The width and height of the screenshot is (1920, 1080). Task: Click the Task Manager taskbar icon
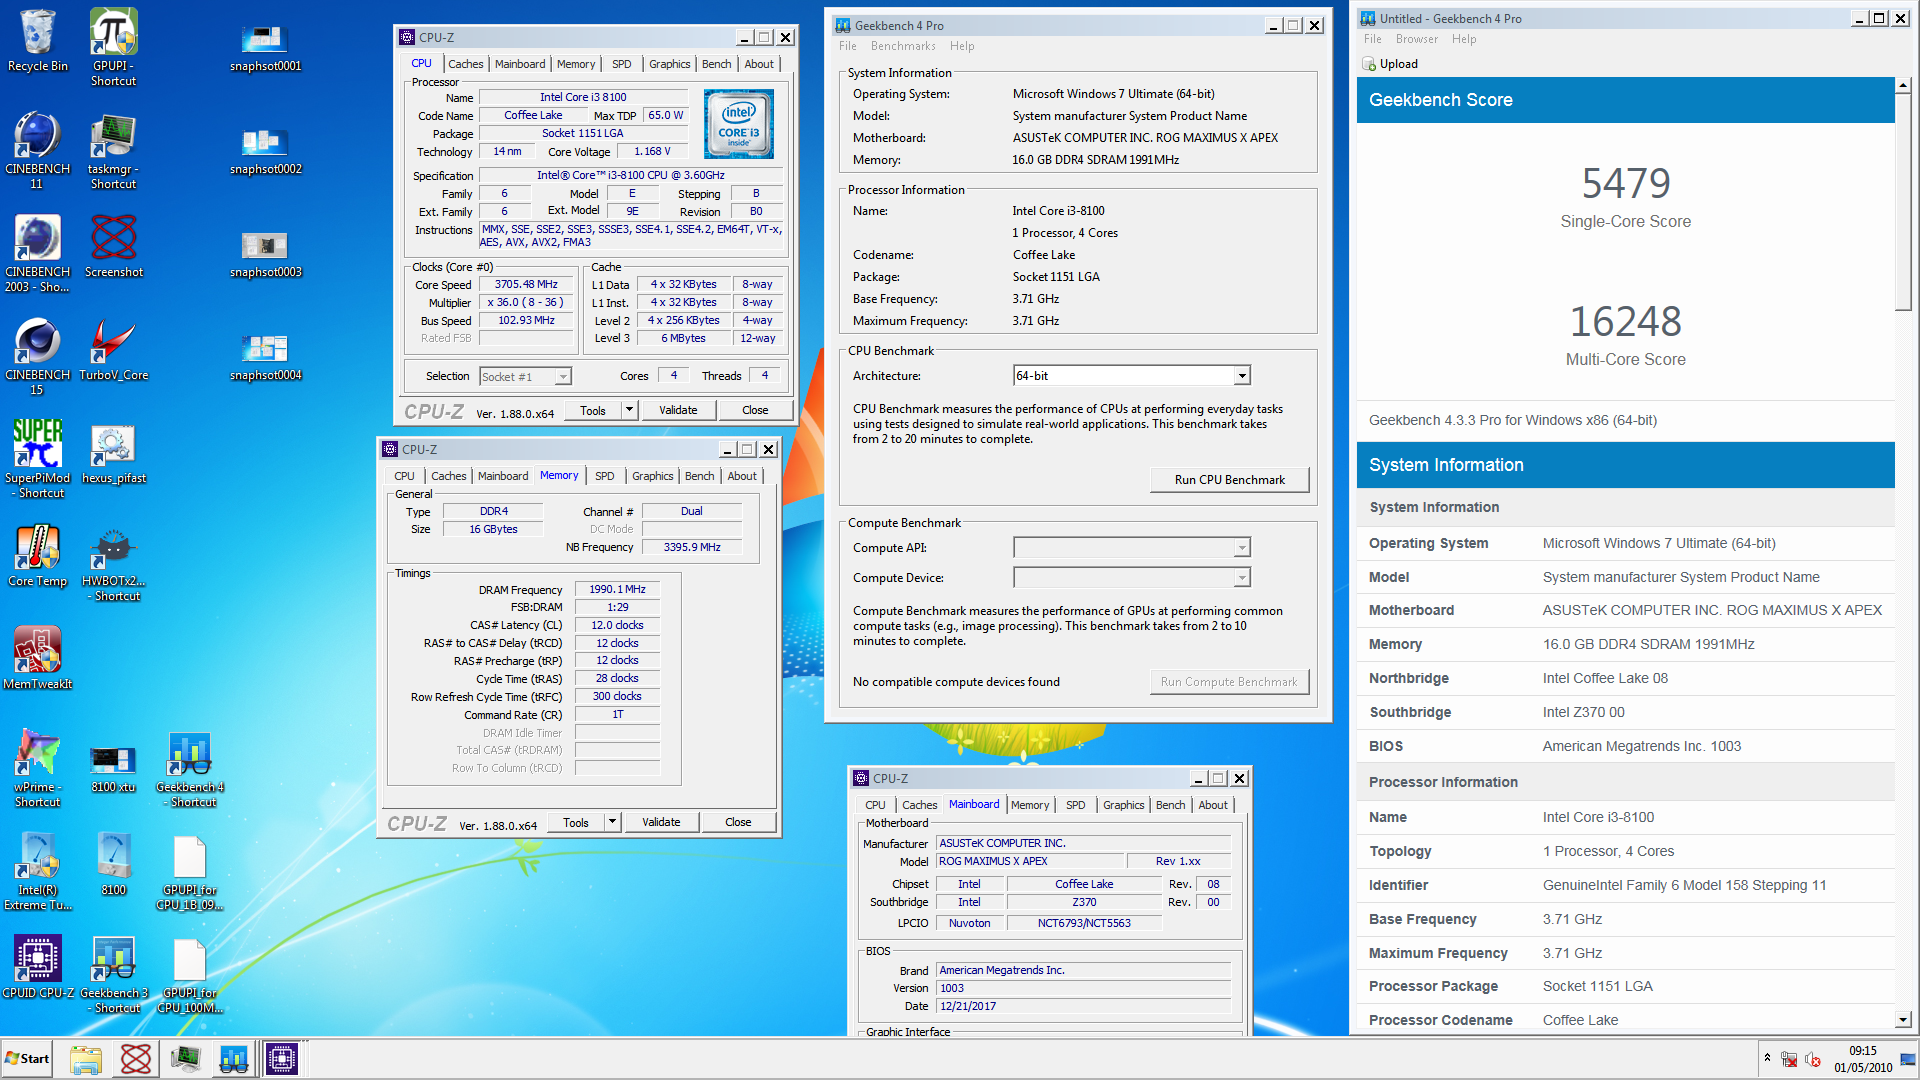[185, 1058]
